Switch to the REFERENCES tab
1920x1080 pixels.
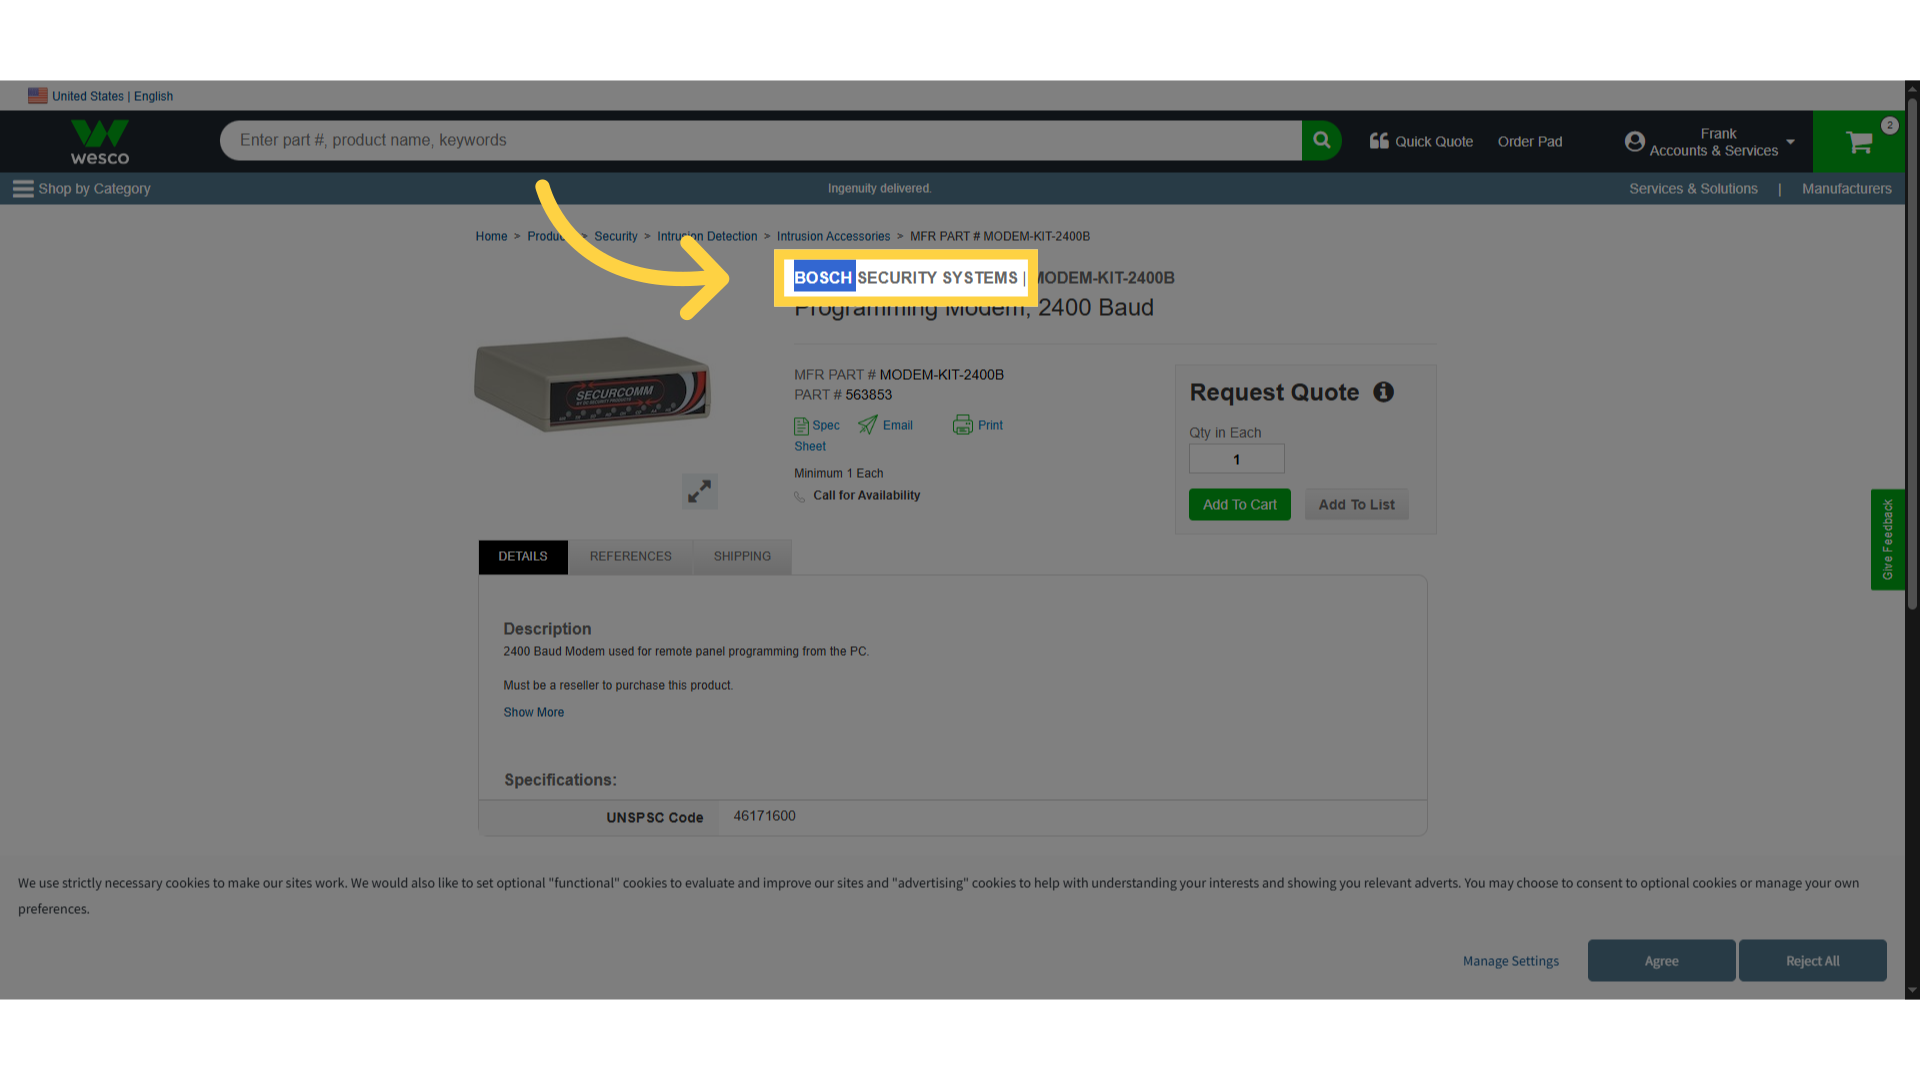click(630, 557)
